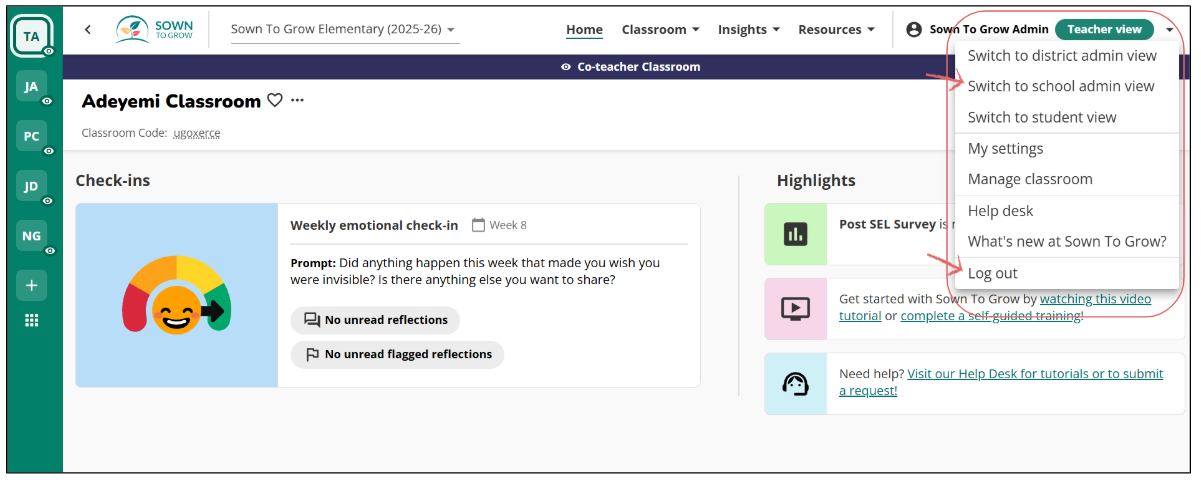Go to the Home tab
Screen dimensions: 1201x484
coord(584,30)
